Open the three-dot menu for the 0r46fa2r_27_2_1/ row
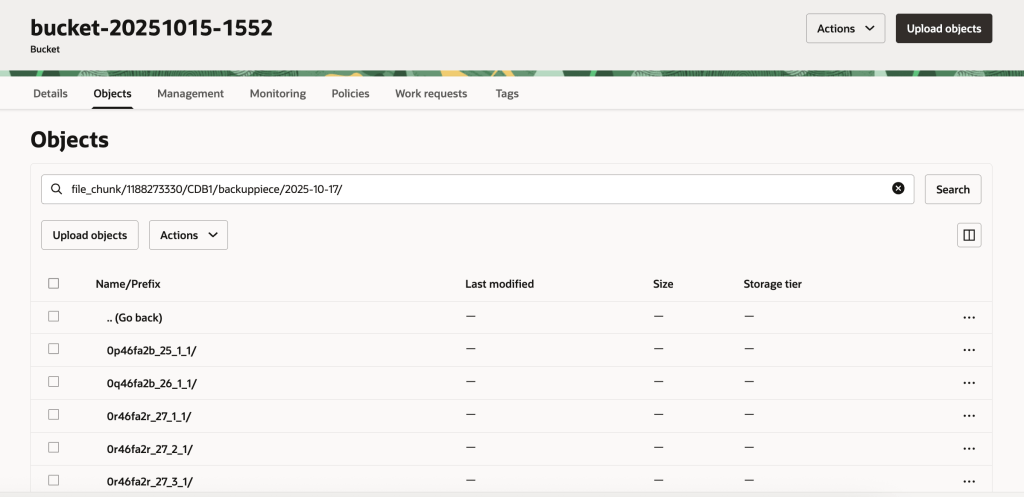The image size is (1024, 497). [968, 449]
